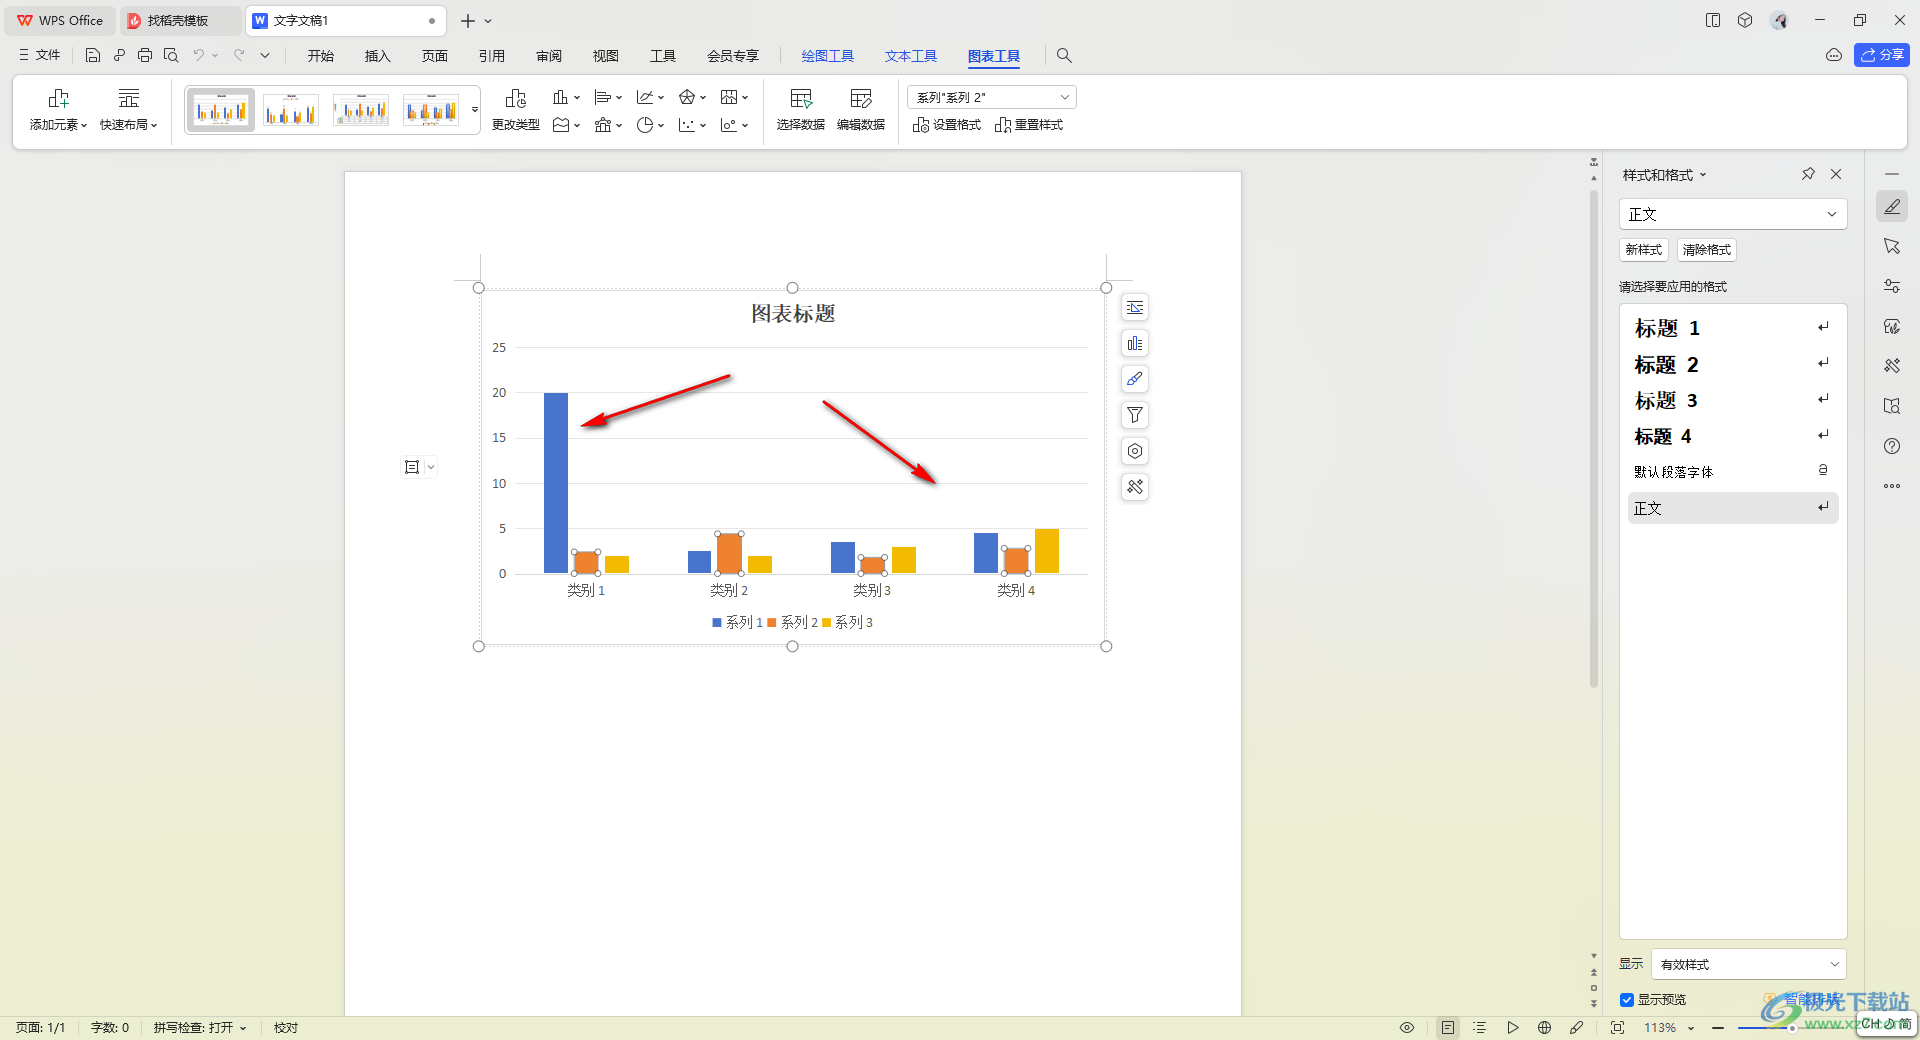This screenshot has width=1920, height=1040.
Task: Click chart elements floating button
Action: pyautogui.click(x=1135, y=344)
